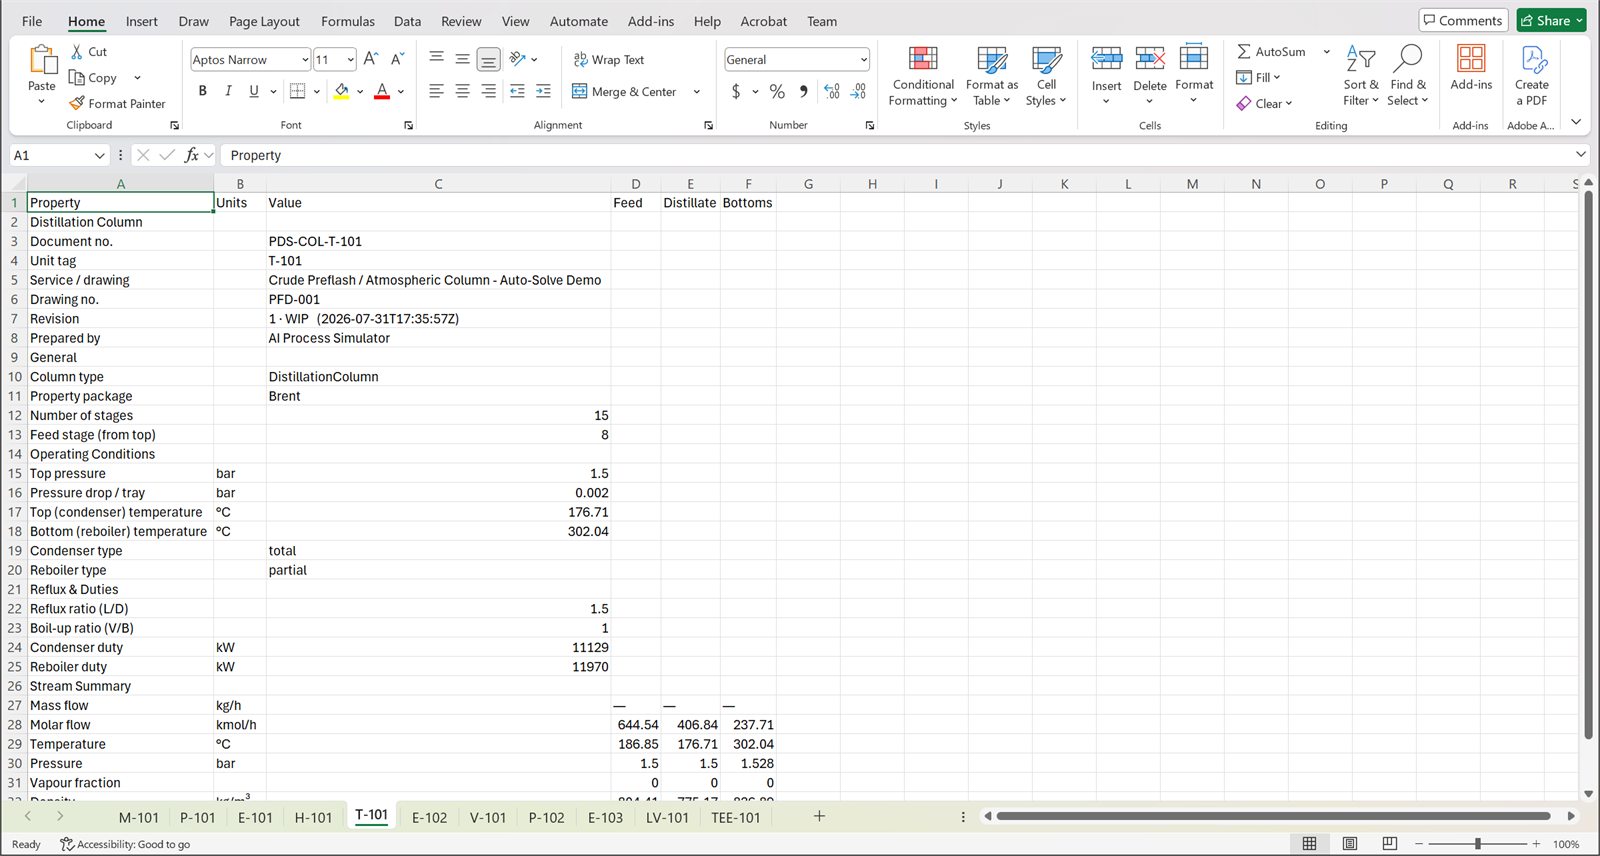
Task: Expand the formula bar
Action: click(x=1580, y=155)
